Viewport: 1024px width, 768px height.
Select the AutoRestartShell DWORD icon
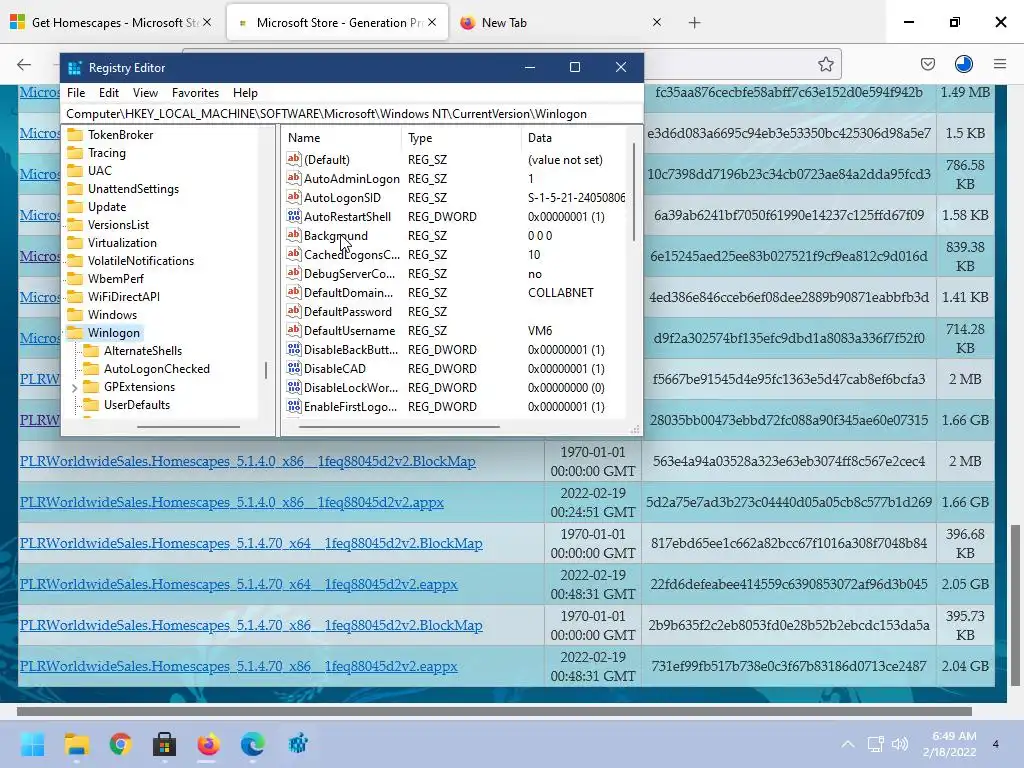tap(294, 216)
